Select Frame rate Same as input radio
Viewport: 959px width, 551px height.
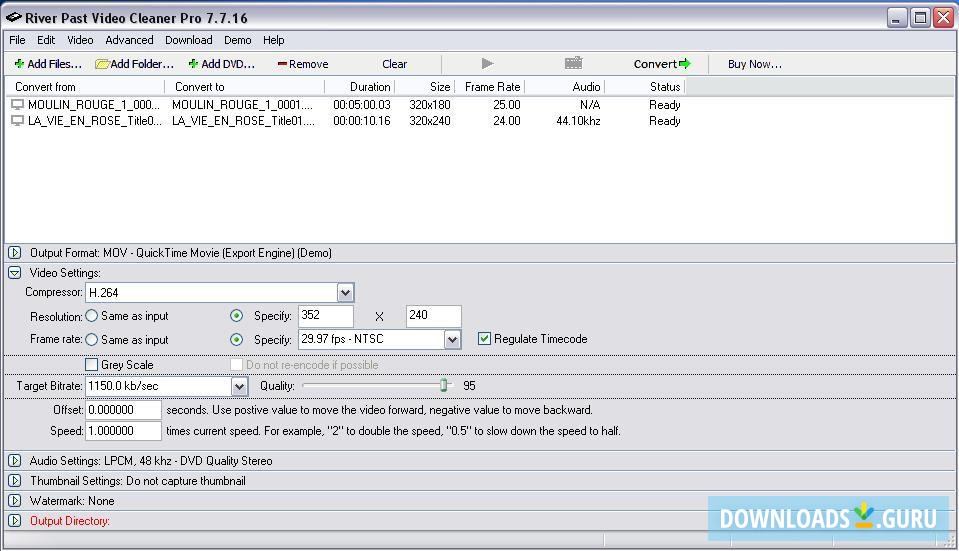[92, 339]
